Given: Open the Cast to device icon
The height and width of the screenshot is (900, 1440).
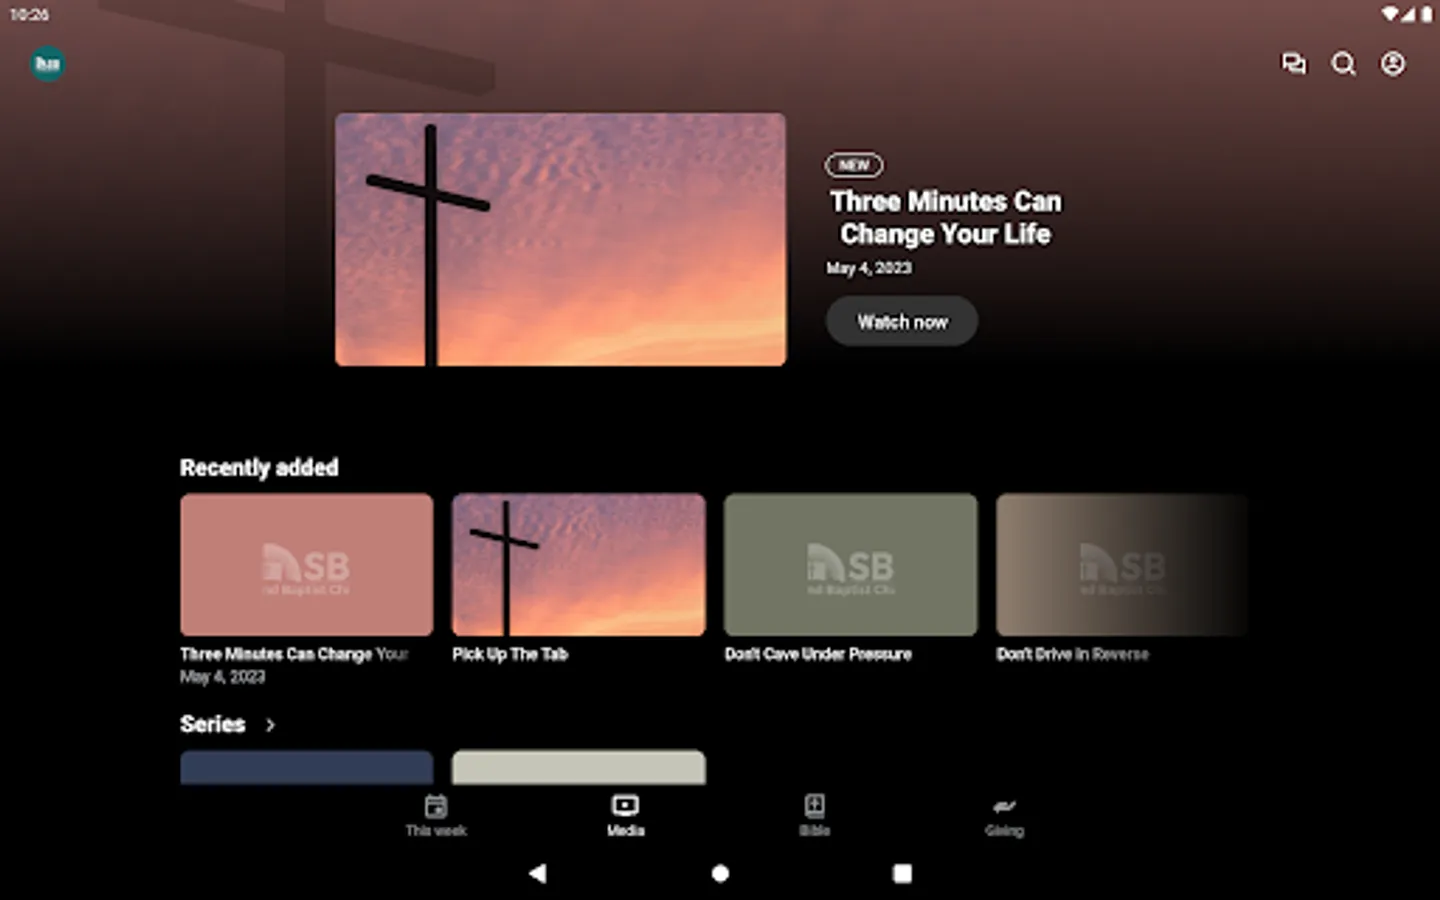Looking at the screenshot, I should coord(1294,63).
